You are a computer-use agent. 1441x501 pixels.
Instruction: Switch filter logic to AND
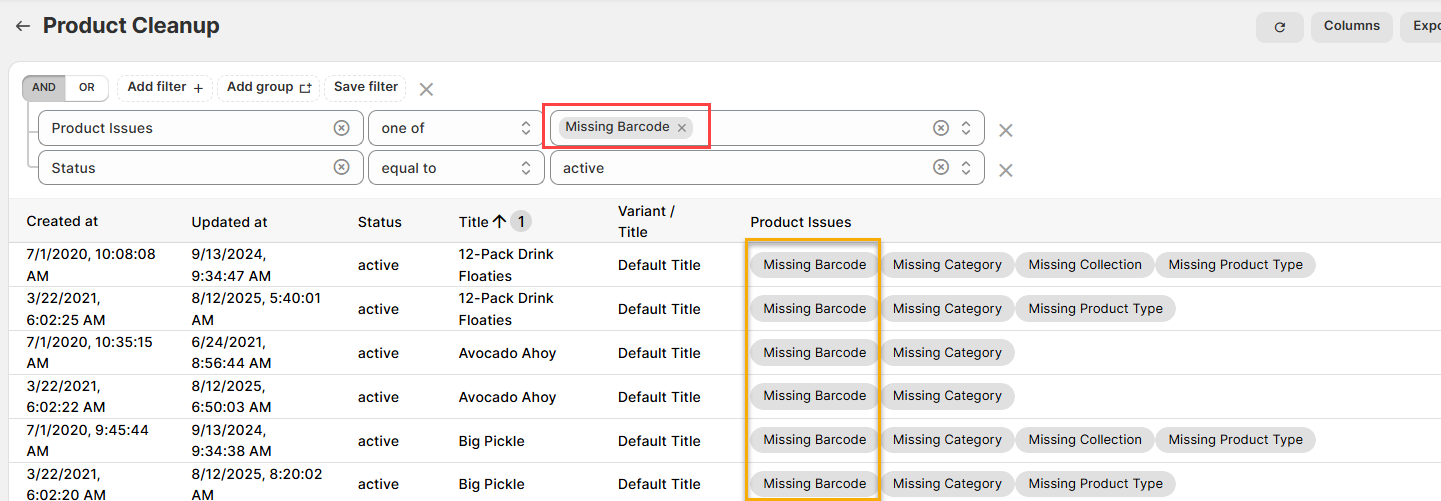44,88
